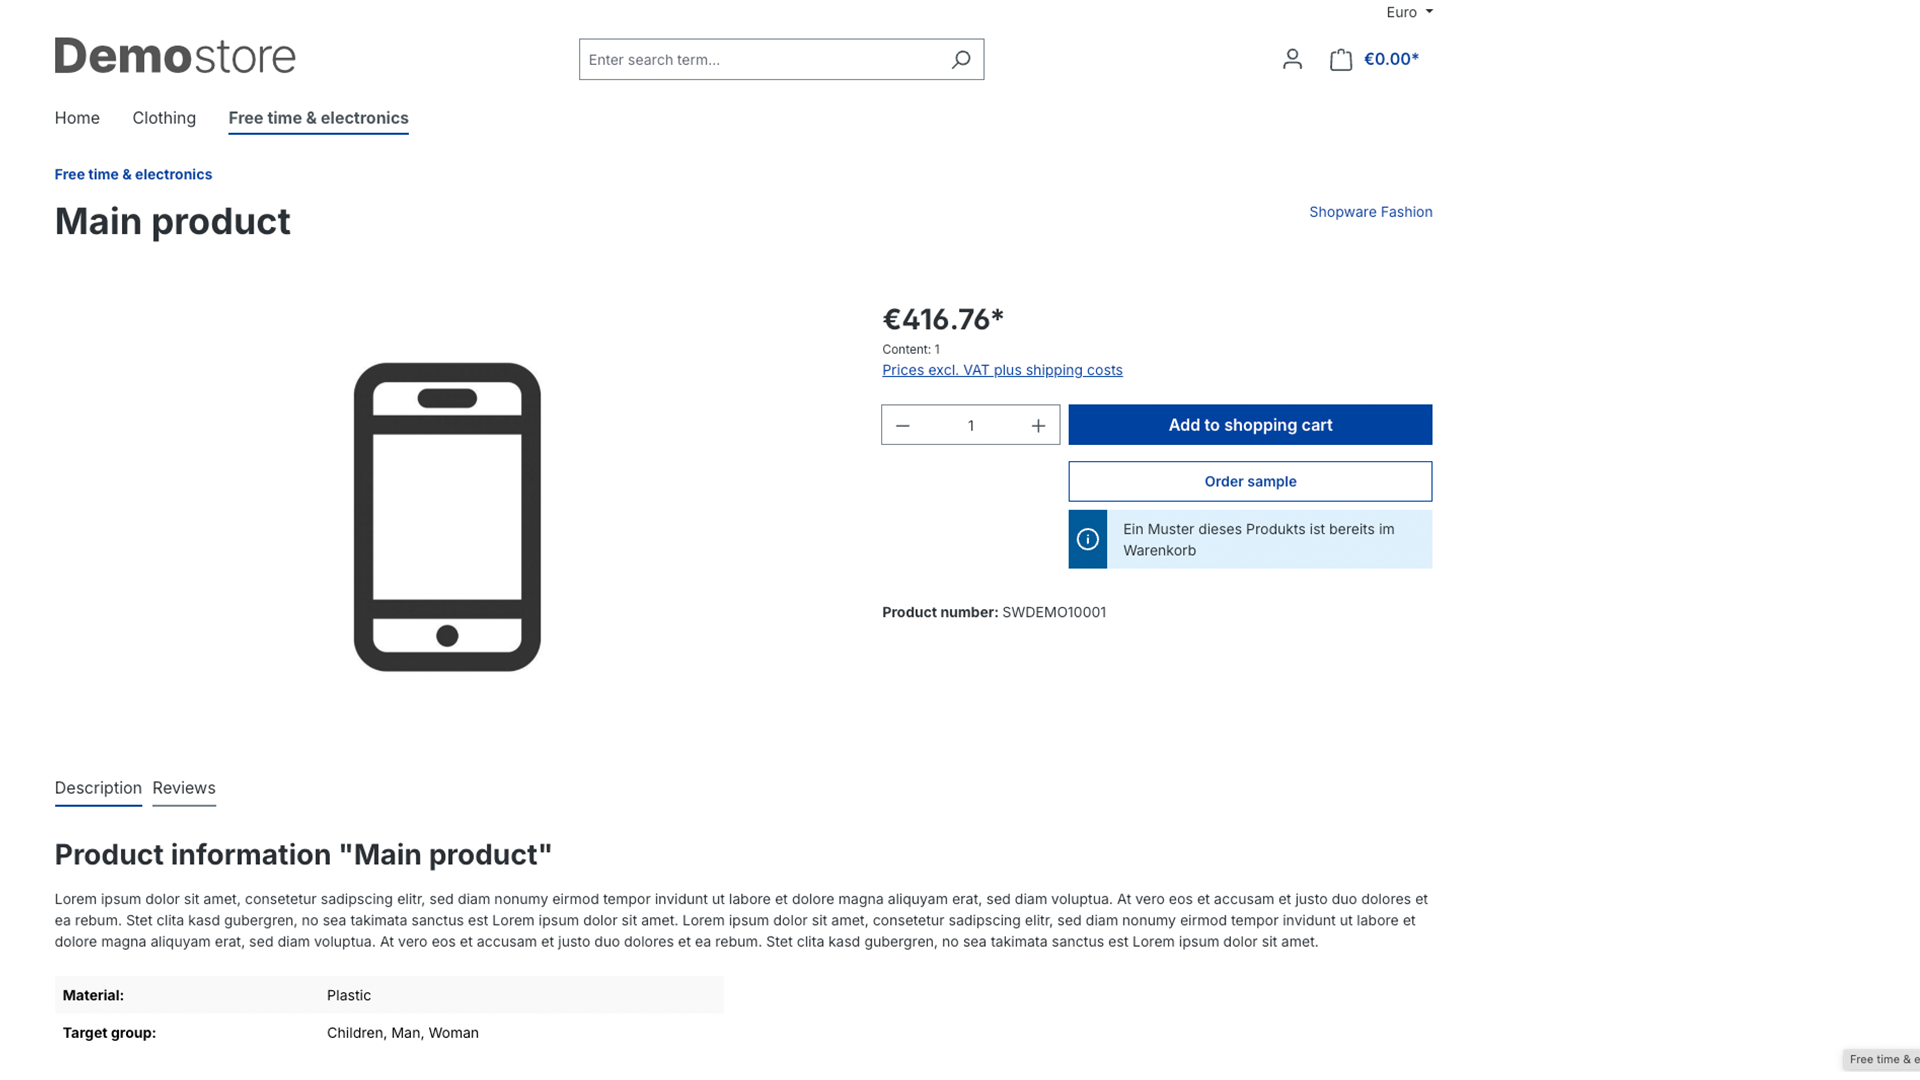Screen dimensions: 1920x1080
Task: Open the Clothing category menu
Action: pyautogui.click(x=164, y=118)
